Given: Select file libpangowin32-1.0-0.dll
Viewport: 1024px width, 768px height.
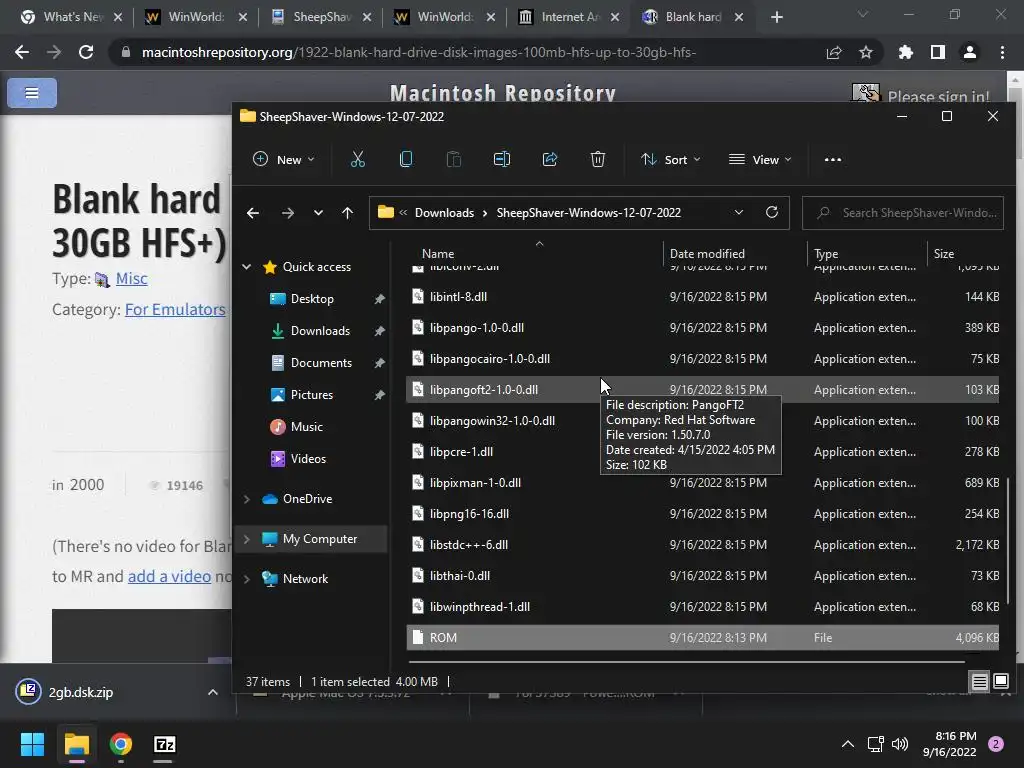Looking at the screenshot, I should (x=703, y=421).
